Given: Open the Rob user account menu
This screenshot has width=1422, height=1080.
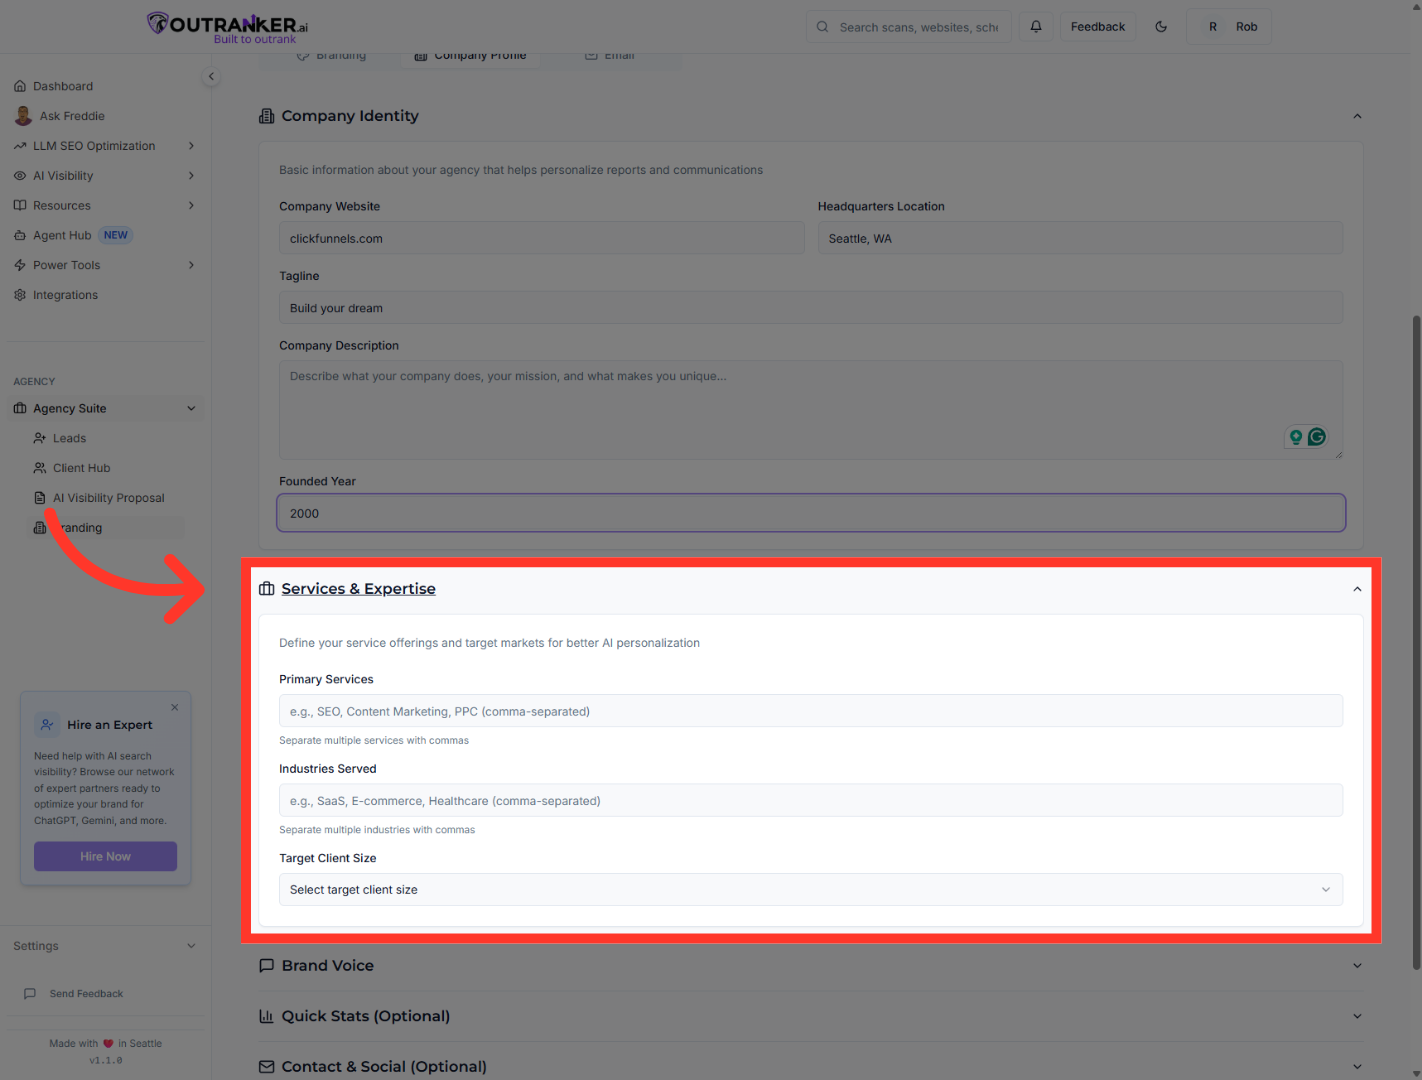Looking at the screenshot, I should coord(1229,27).
